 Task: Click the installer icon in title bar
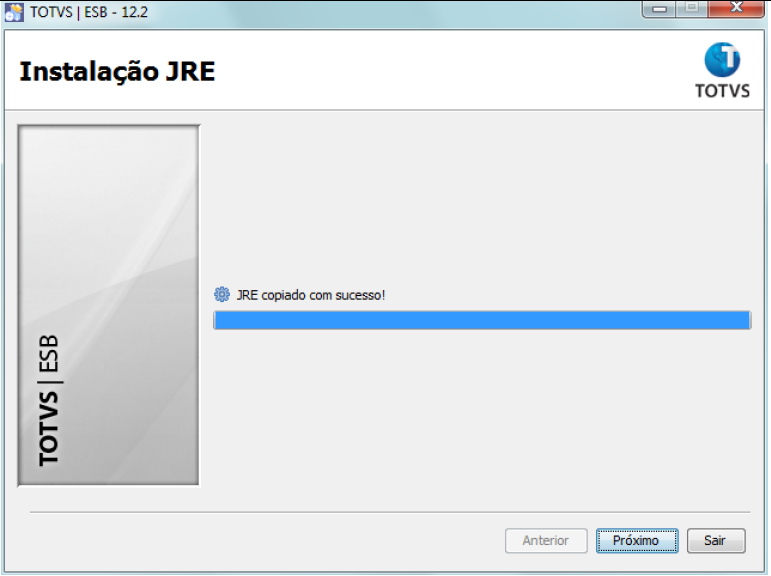tap(14, 11)
